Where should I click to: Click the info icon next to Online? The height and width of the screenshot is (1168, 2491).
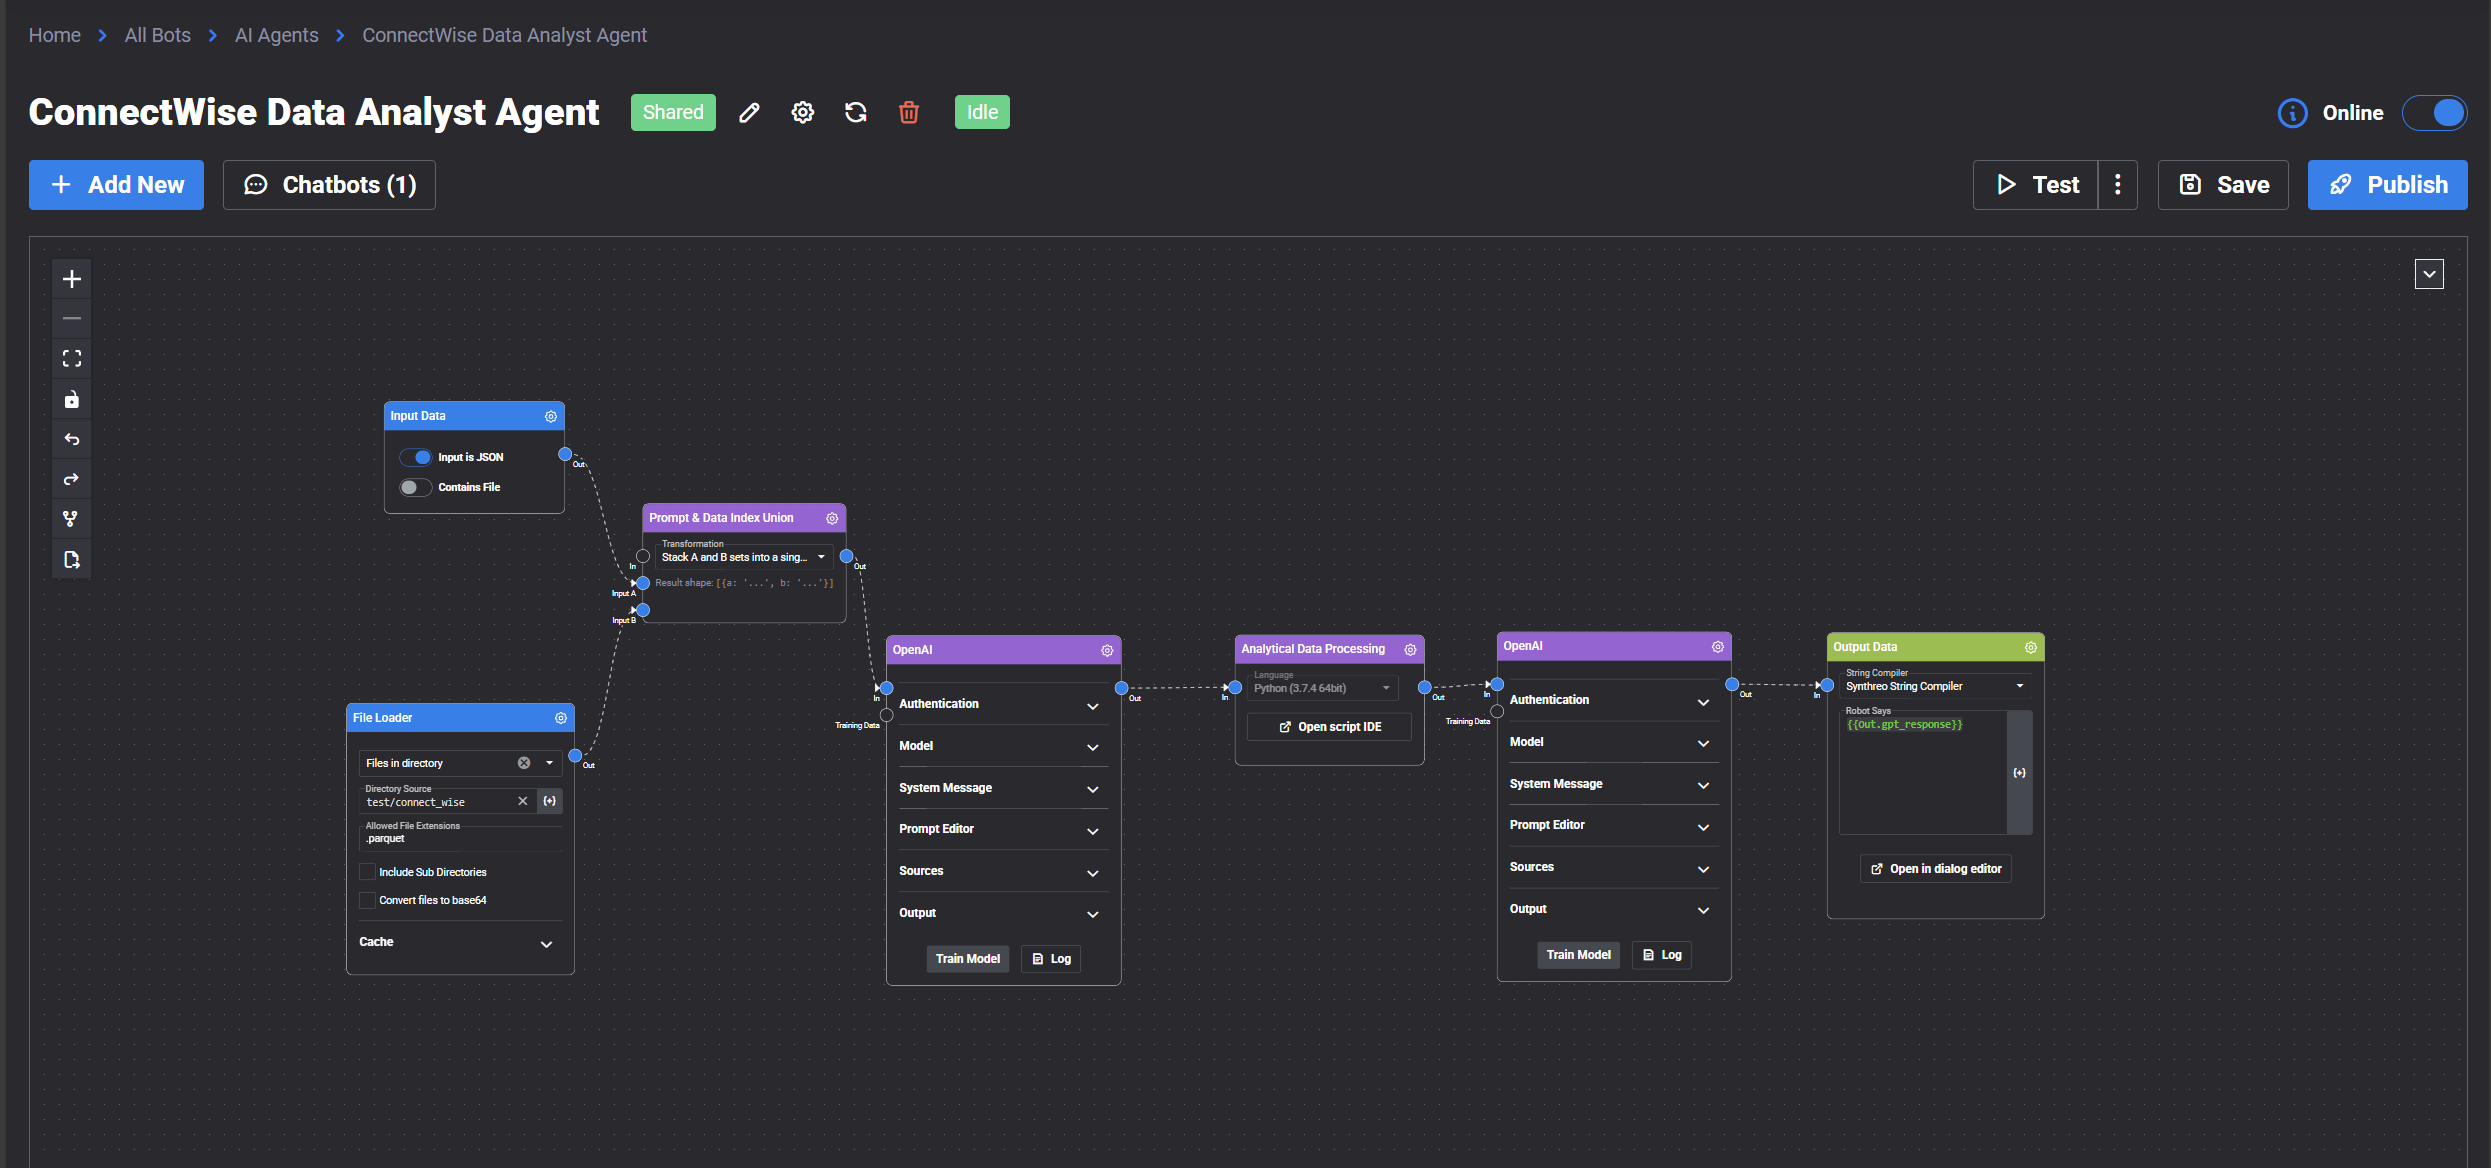pos(2292,113)
